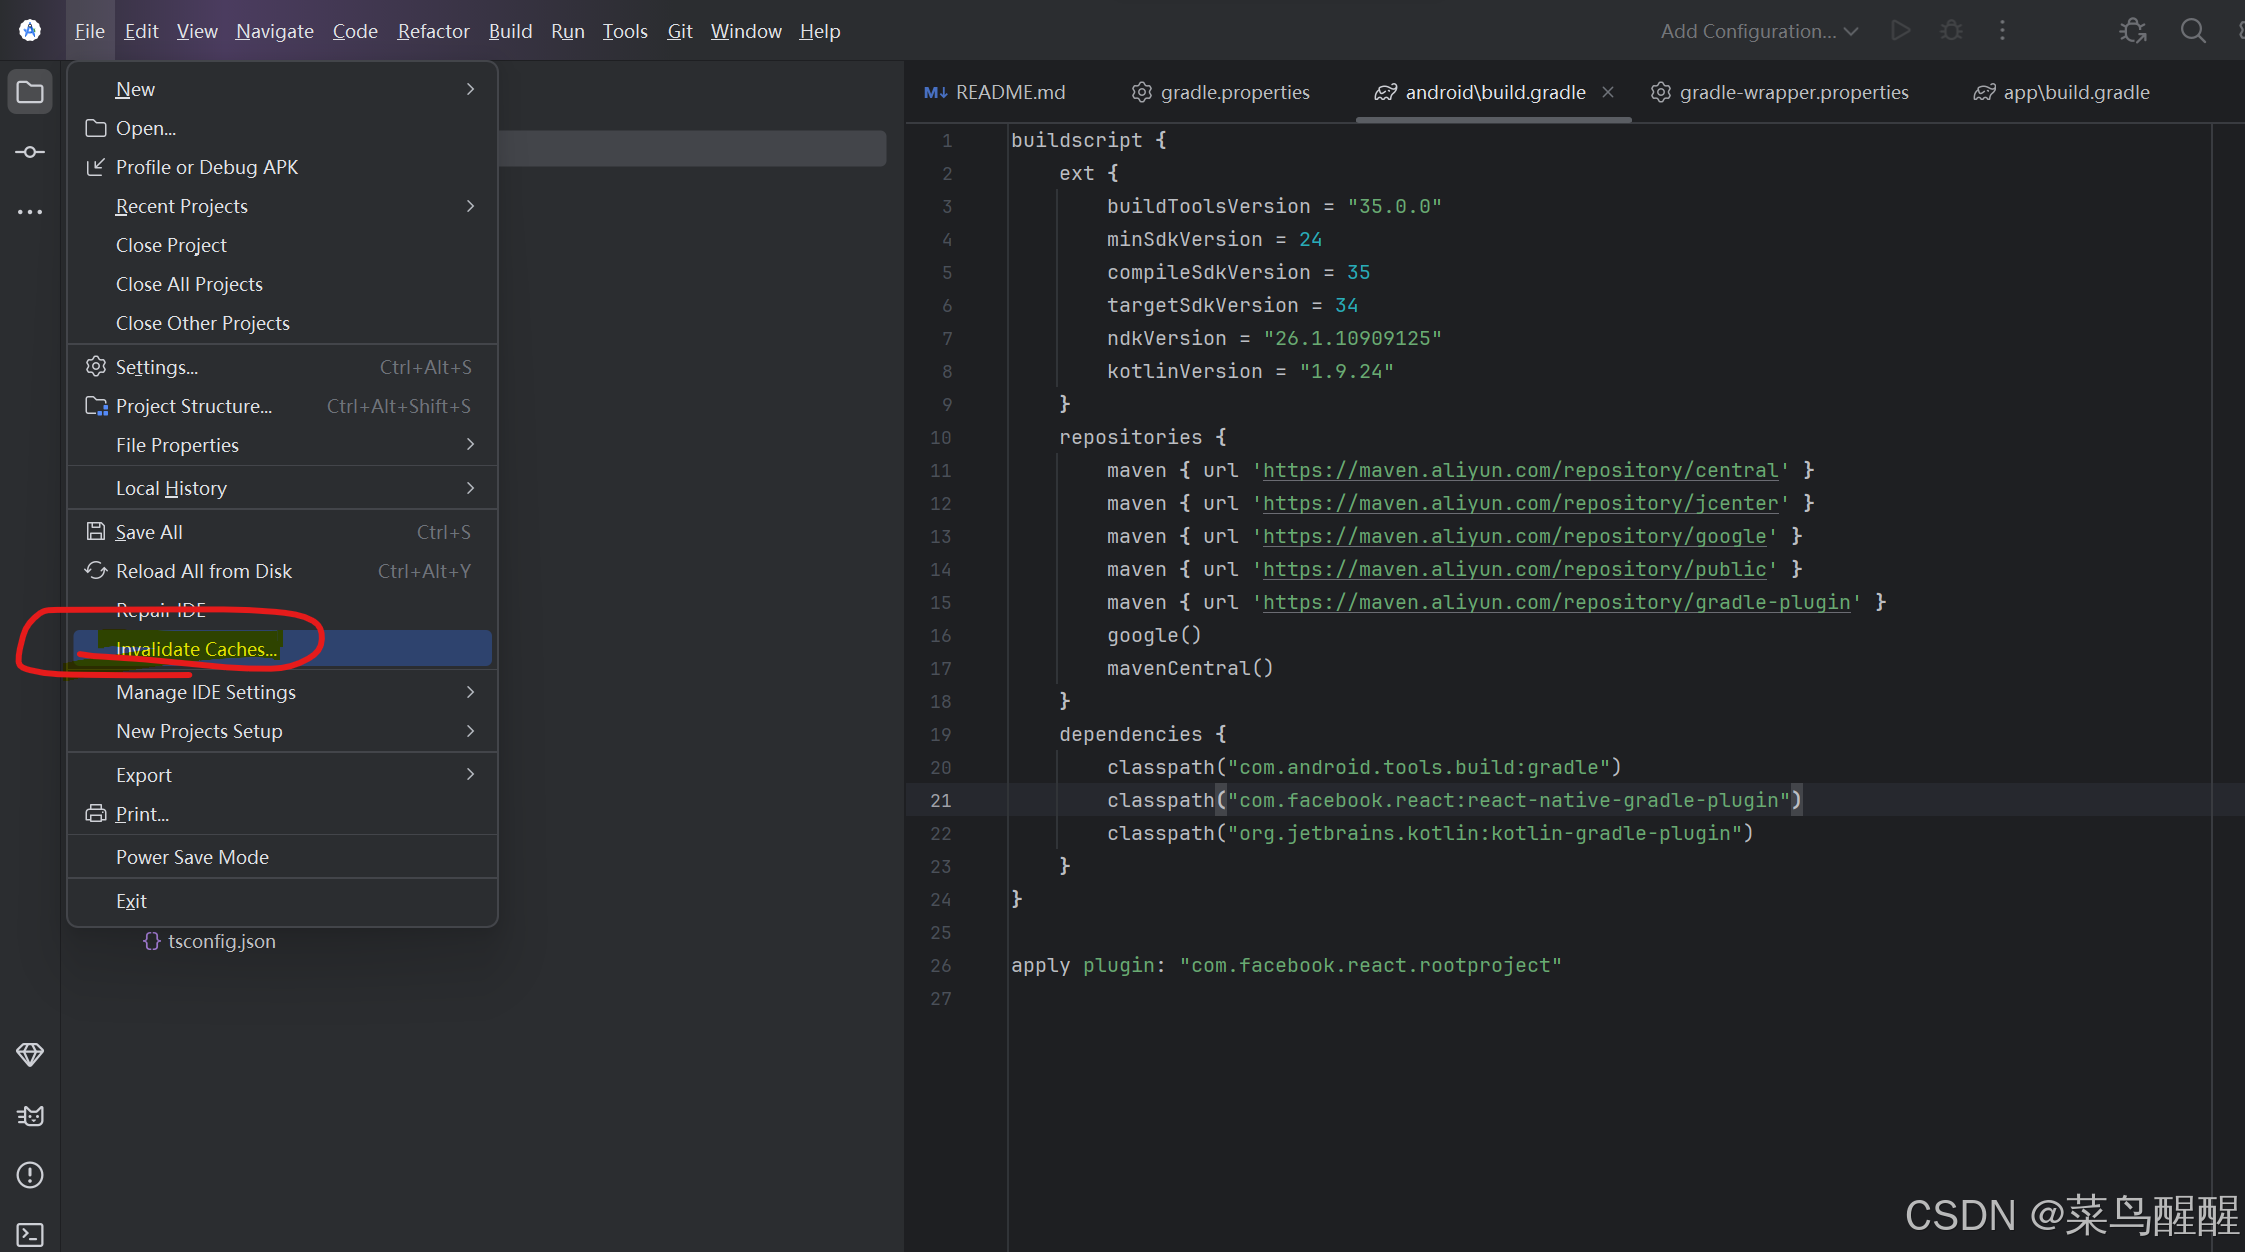
Task: Open the Git menu
Action: [680, 31]
